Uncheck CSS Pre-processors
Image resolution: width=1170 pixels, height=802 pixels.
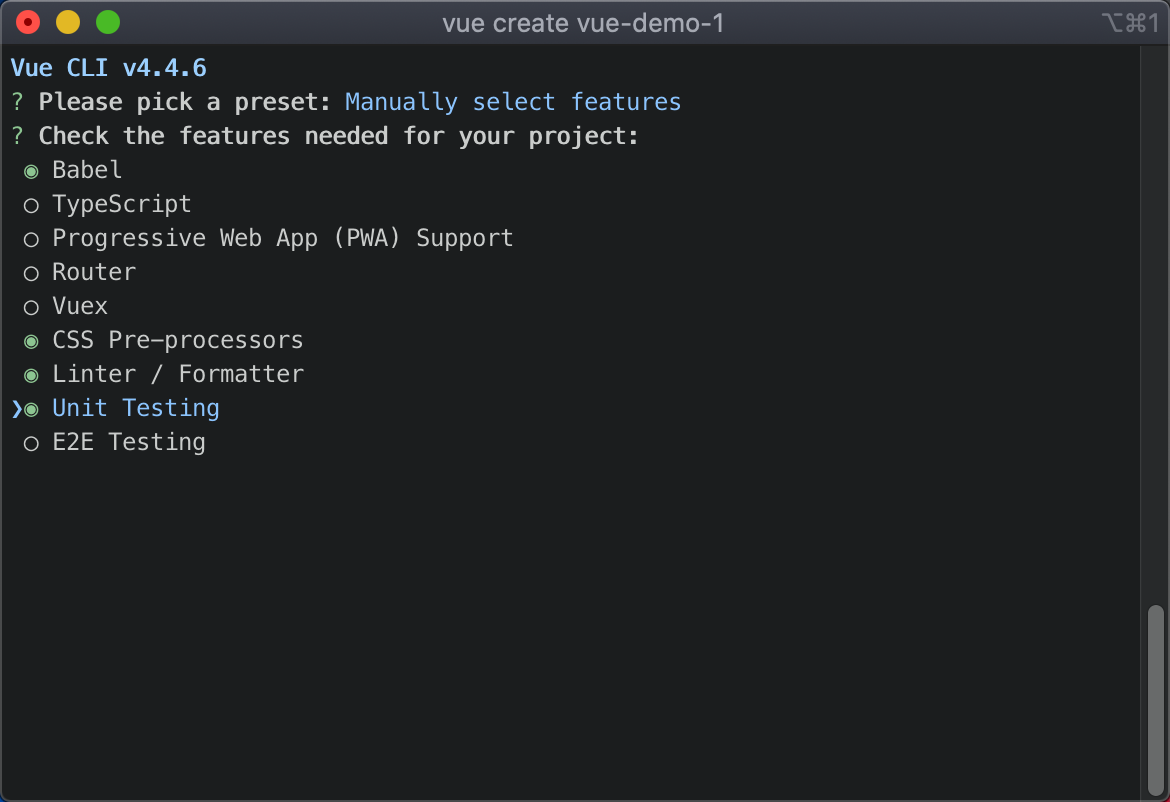click(x=31, y=342)
